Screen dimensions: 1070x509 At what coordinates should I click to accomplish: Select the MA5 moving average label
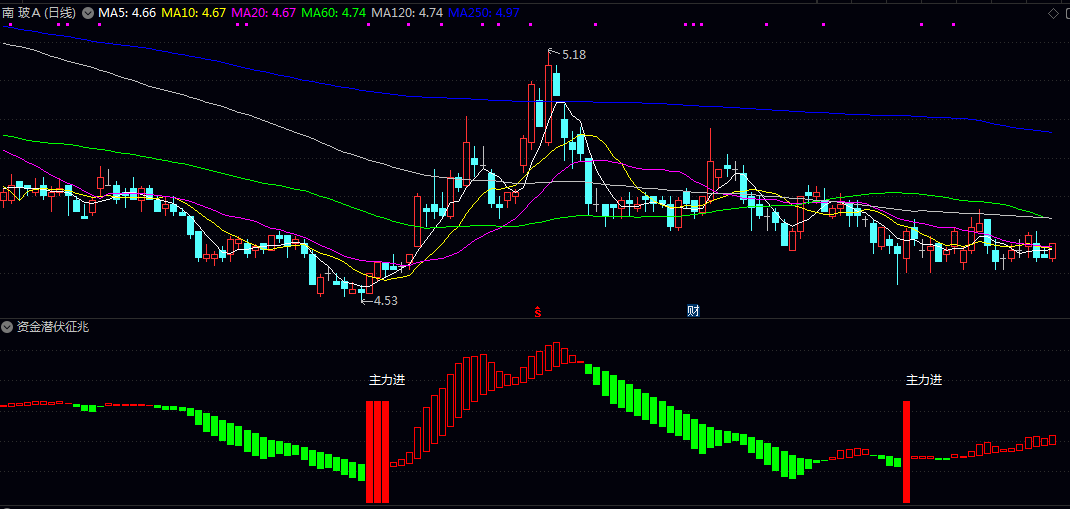click(126, 13)
